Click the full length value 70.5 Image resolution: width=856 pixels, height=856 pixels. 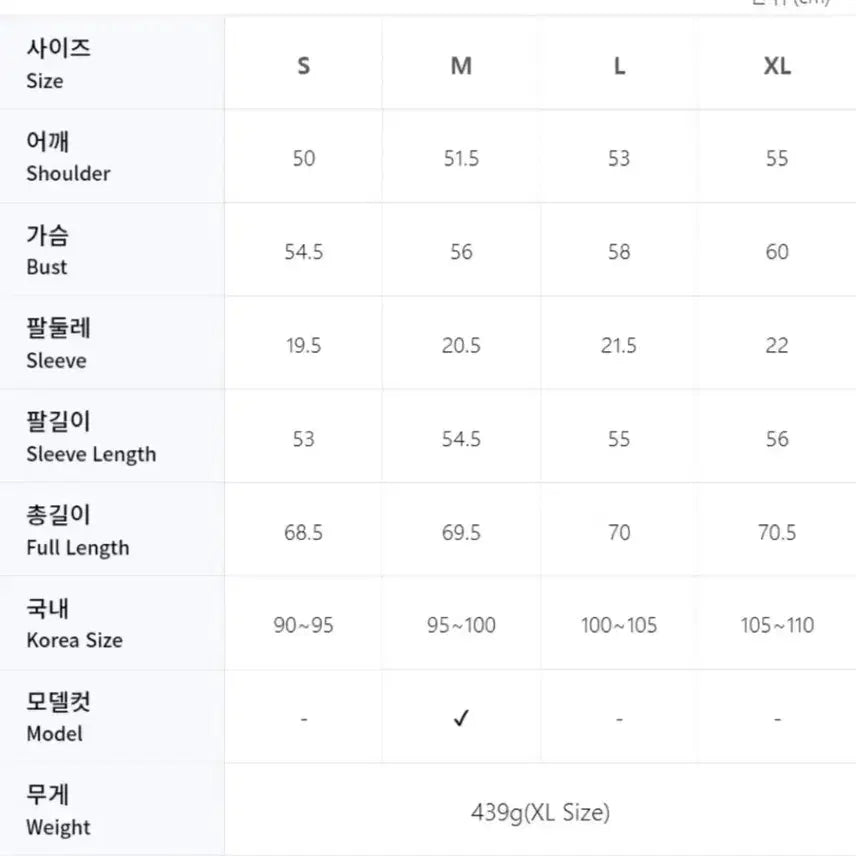click(x=777, y=532)
